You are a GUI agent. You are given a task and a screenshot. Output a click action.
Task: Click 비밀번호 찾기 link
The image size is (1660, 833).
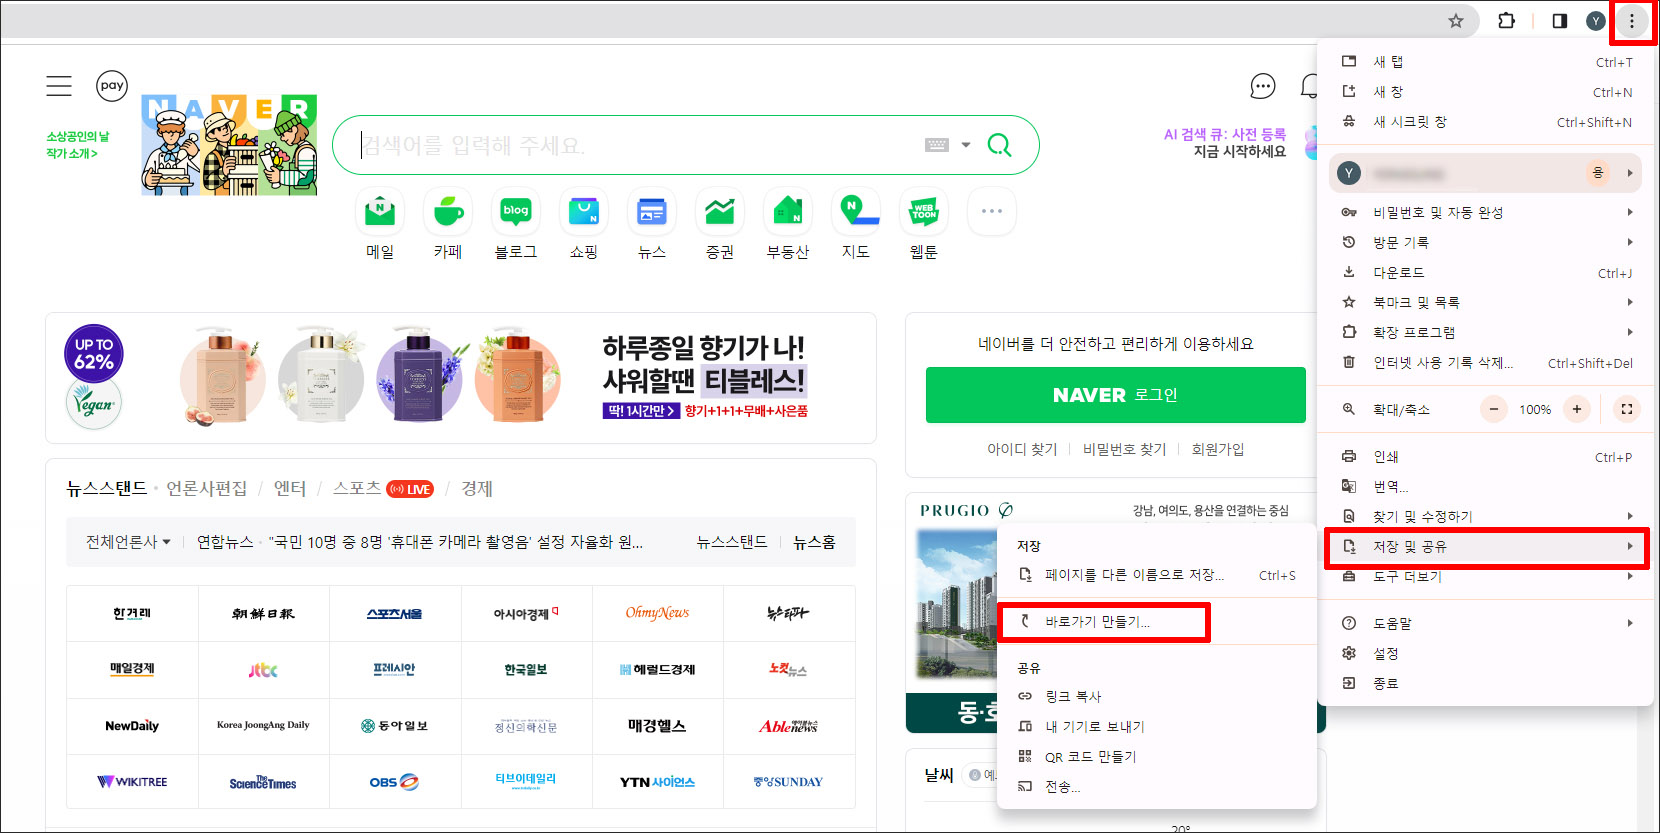coord(1124,449)
